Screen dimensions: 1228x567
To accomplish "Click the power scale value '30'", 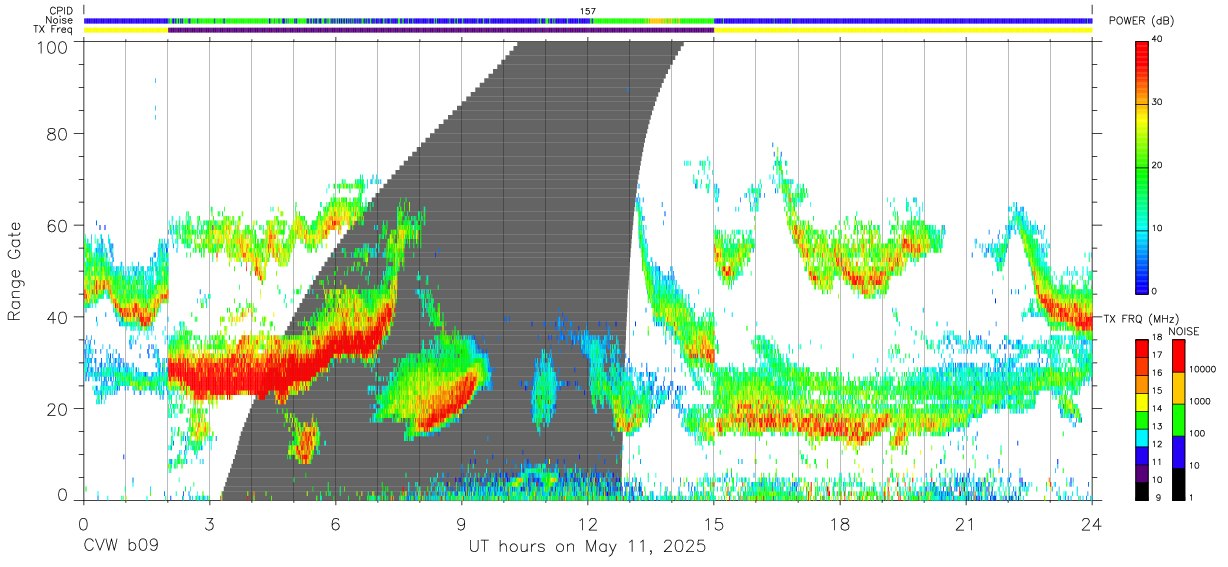I will pos(1157,103).
